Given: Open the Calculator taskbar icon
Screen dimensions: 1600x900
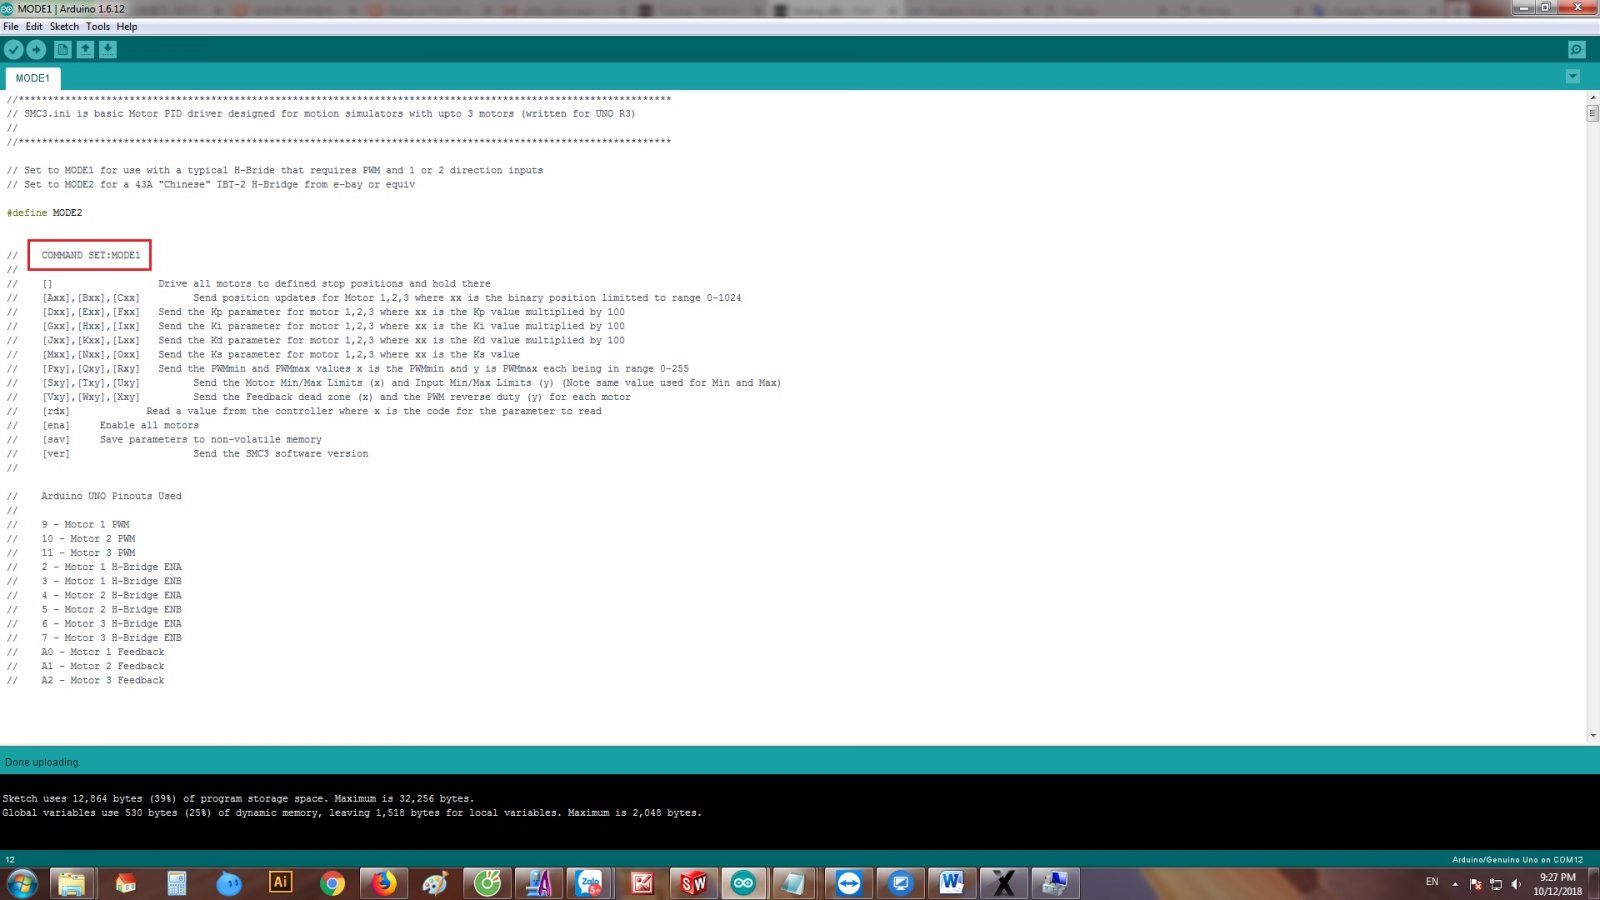Looking at the screenshot, I should point(177,883).
